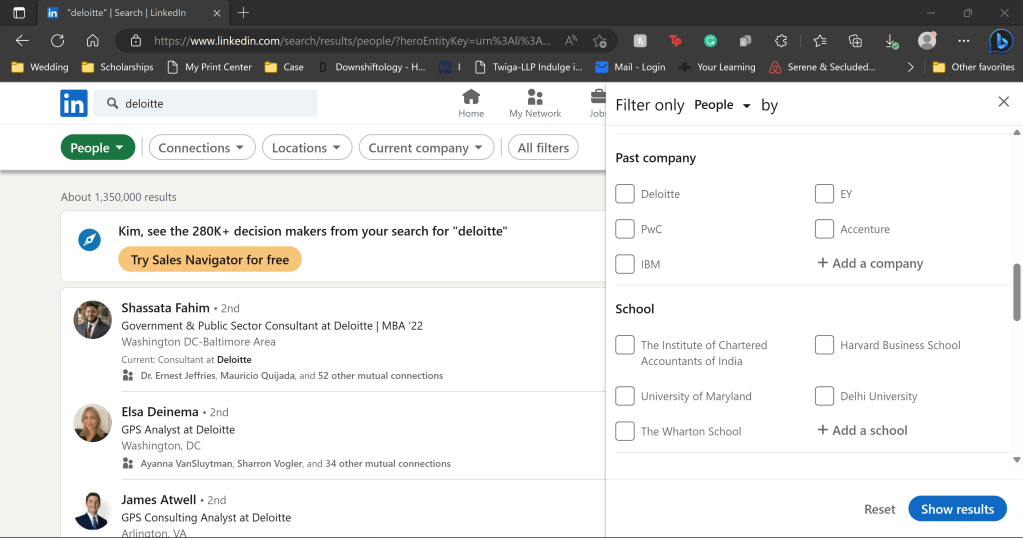Open the Current company filter dropdown

tap(426, 148)
